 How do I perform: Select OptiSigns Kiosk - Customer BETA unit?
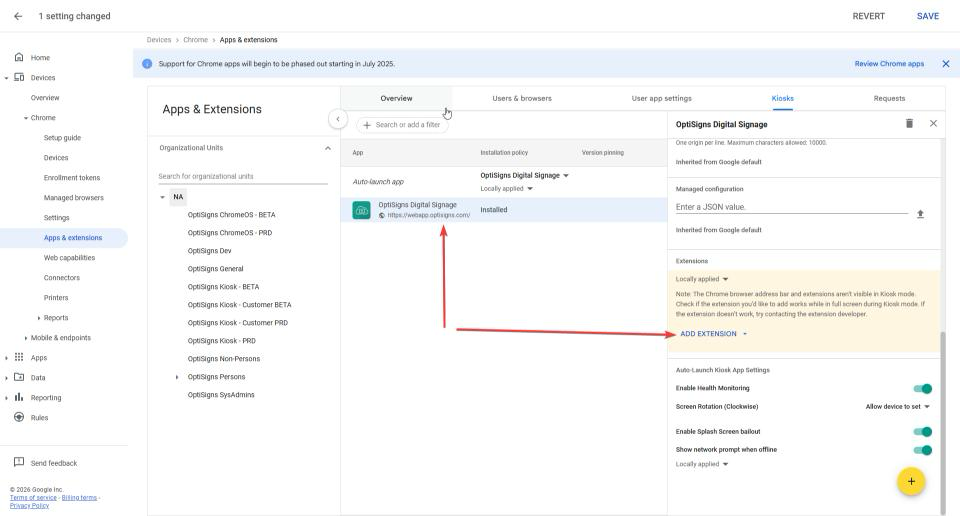click(239, 305)
